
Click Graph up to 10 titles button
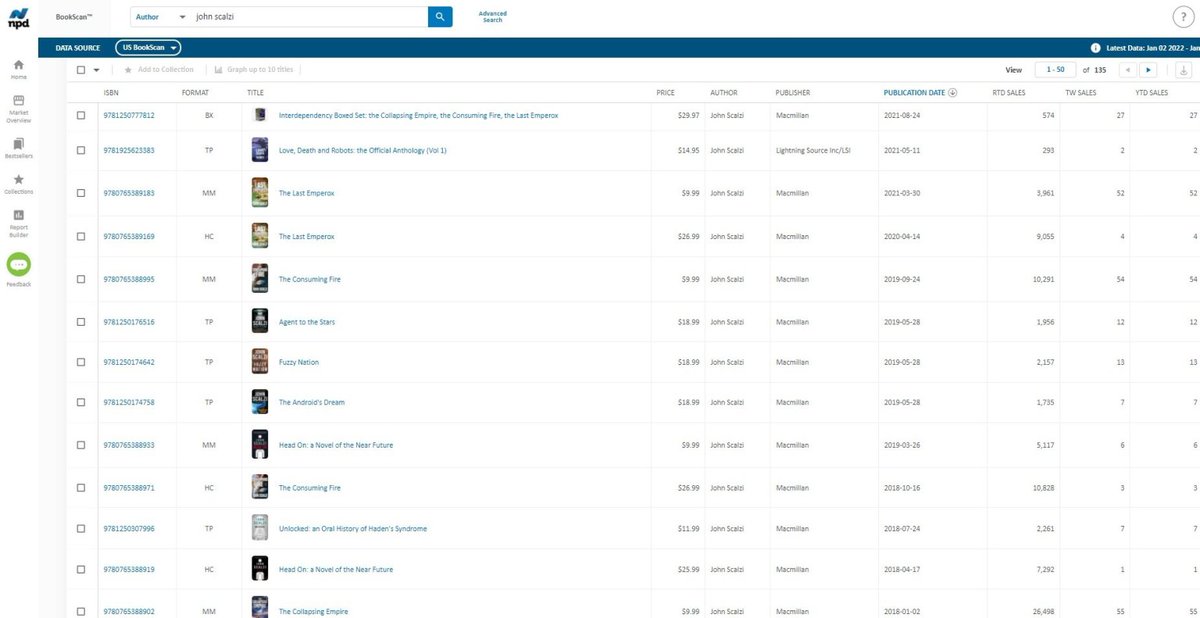(254, 70)
